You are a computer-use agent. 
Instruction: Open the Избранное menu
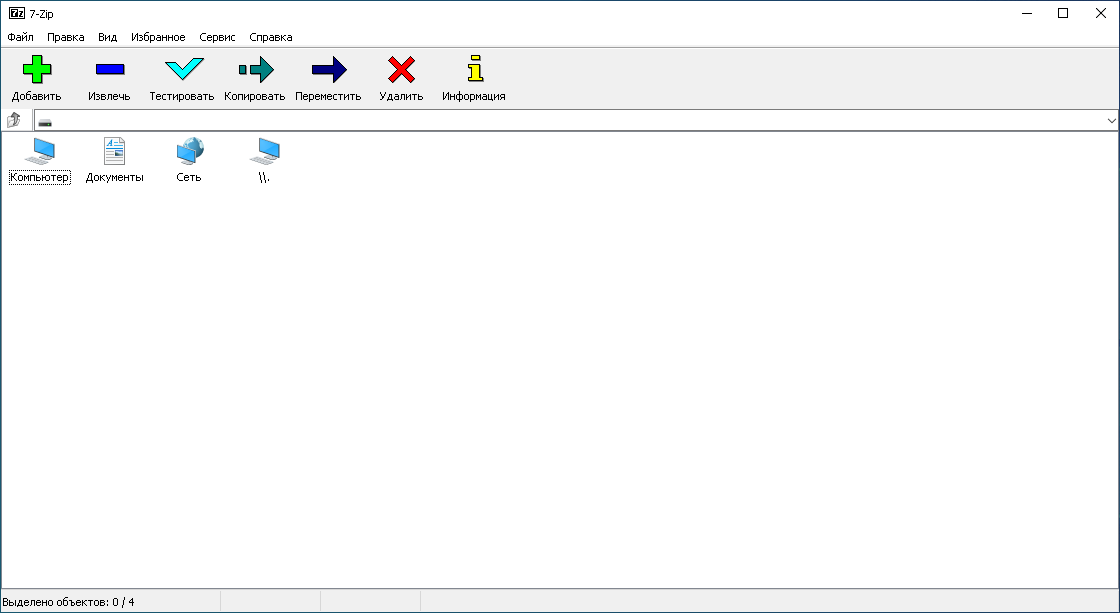[x=158, y=37]
